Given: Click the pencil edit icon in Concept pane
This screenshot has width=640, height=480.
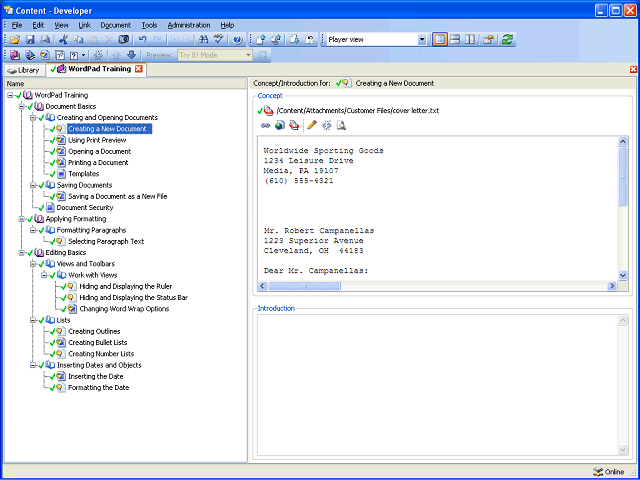Looking at the screenshot, I should (312, 125).
